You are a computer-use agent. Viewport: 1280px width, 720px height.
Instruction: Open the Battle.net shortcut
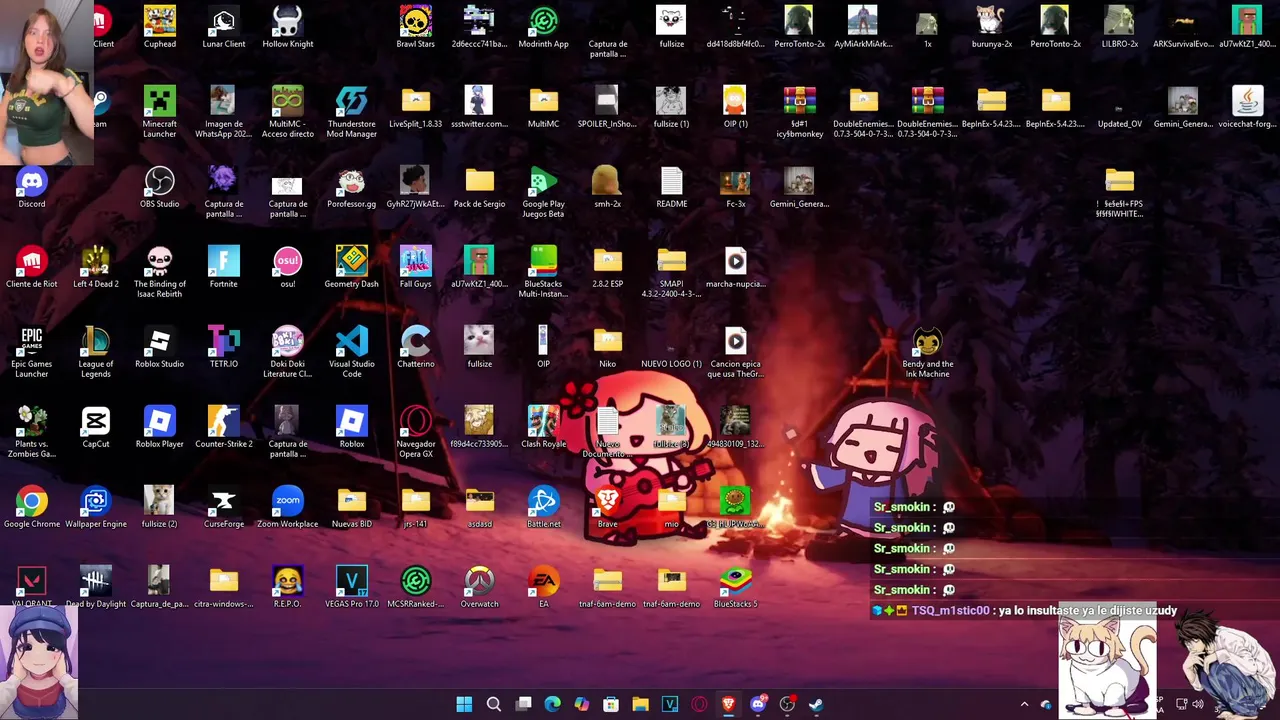[544, 507]
